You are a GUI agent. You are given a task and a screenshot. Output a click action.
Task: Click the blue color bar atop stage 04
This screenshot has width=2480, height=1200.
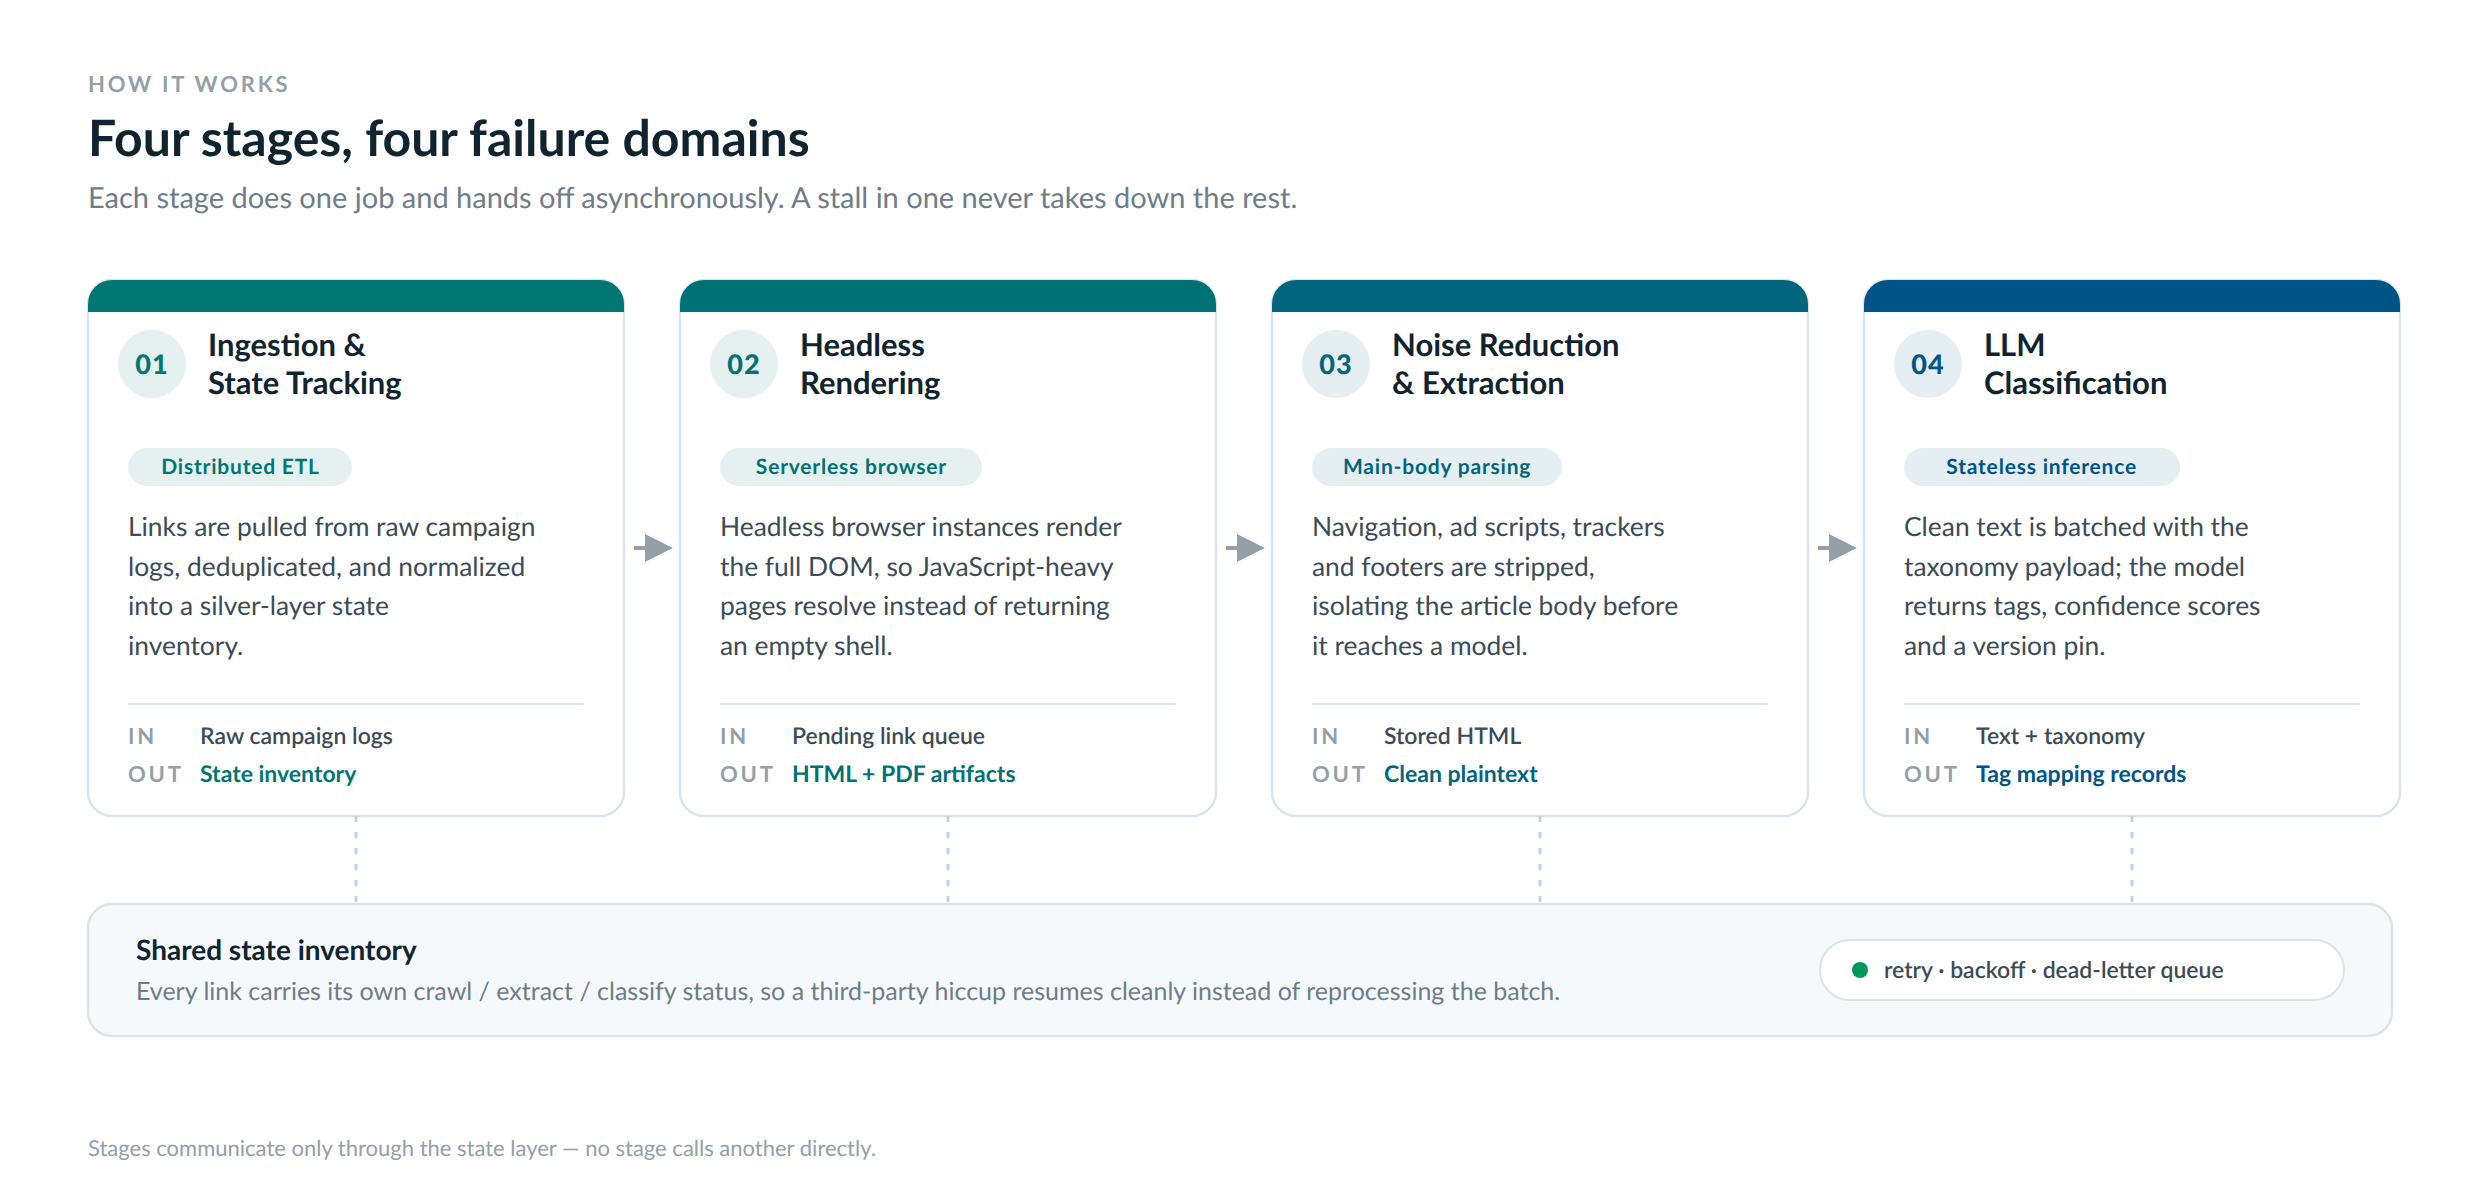[2132, 296]
